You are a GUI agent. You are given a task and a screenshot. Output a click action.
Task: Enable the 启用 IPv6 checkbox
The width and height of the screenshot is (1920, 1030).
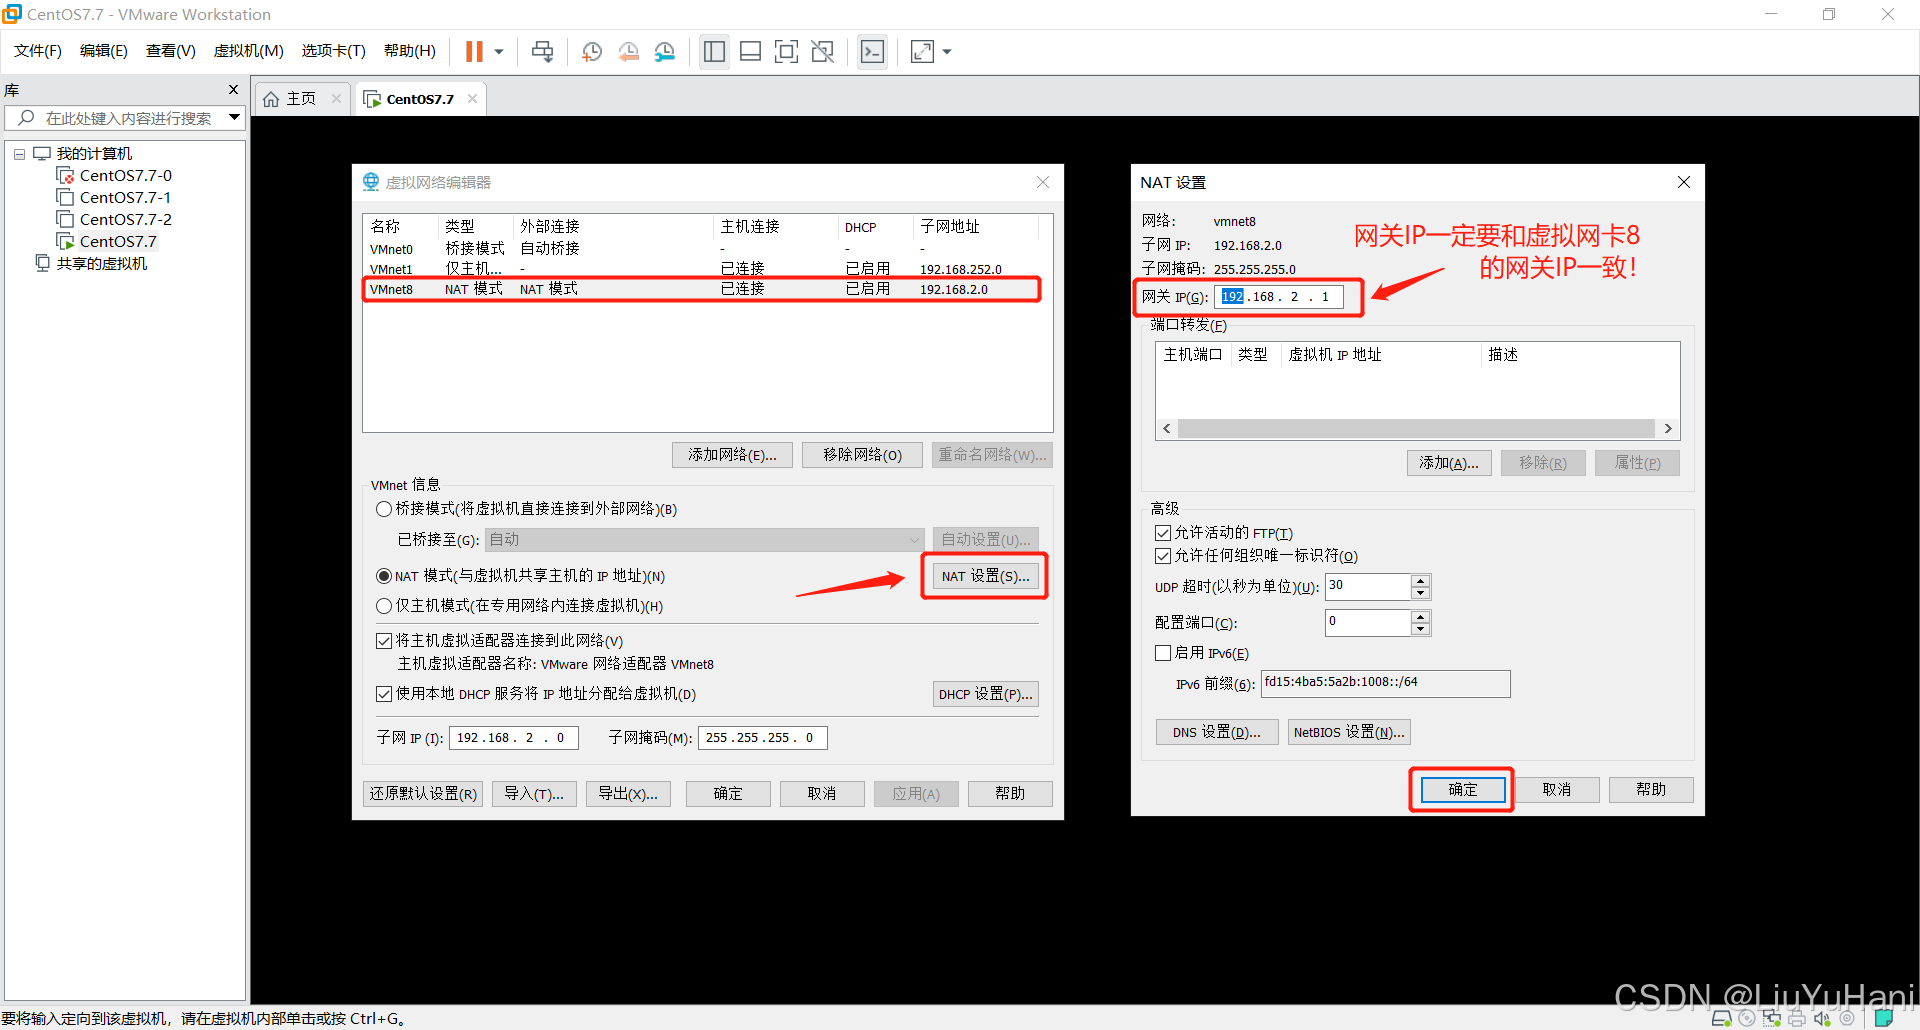tap(1163, 653)
